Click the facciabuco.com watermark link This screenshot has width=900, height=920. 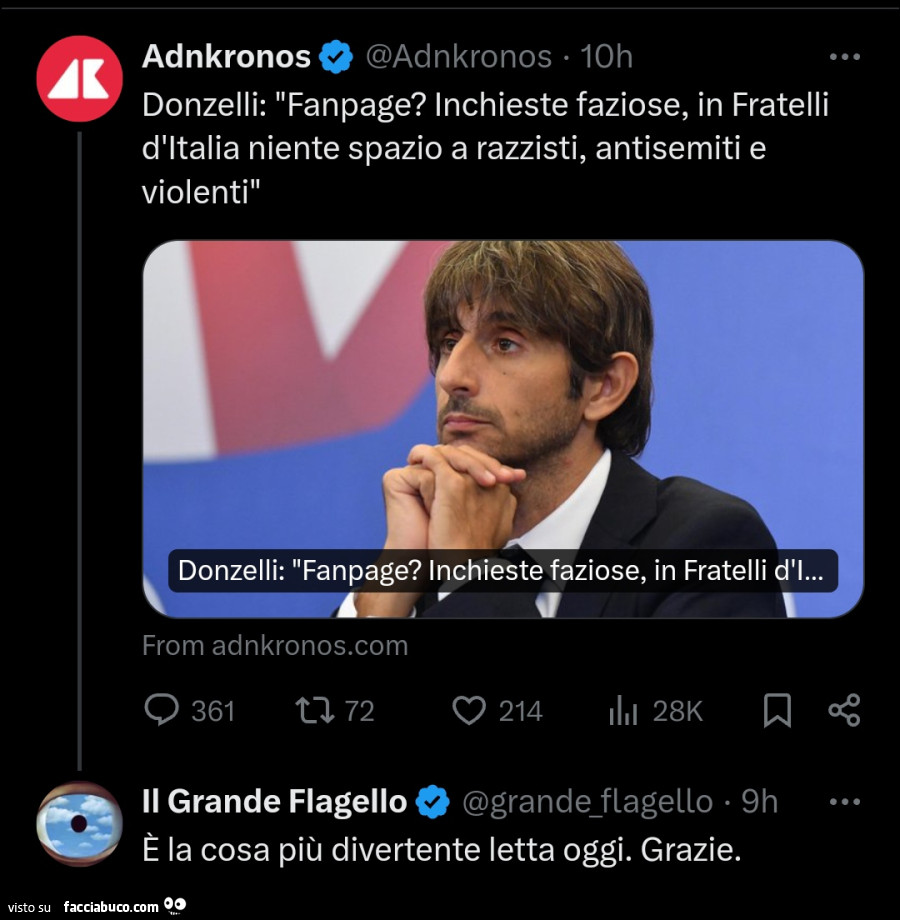pyautogui.click(x=110, y=904)
